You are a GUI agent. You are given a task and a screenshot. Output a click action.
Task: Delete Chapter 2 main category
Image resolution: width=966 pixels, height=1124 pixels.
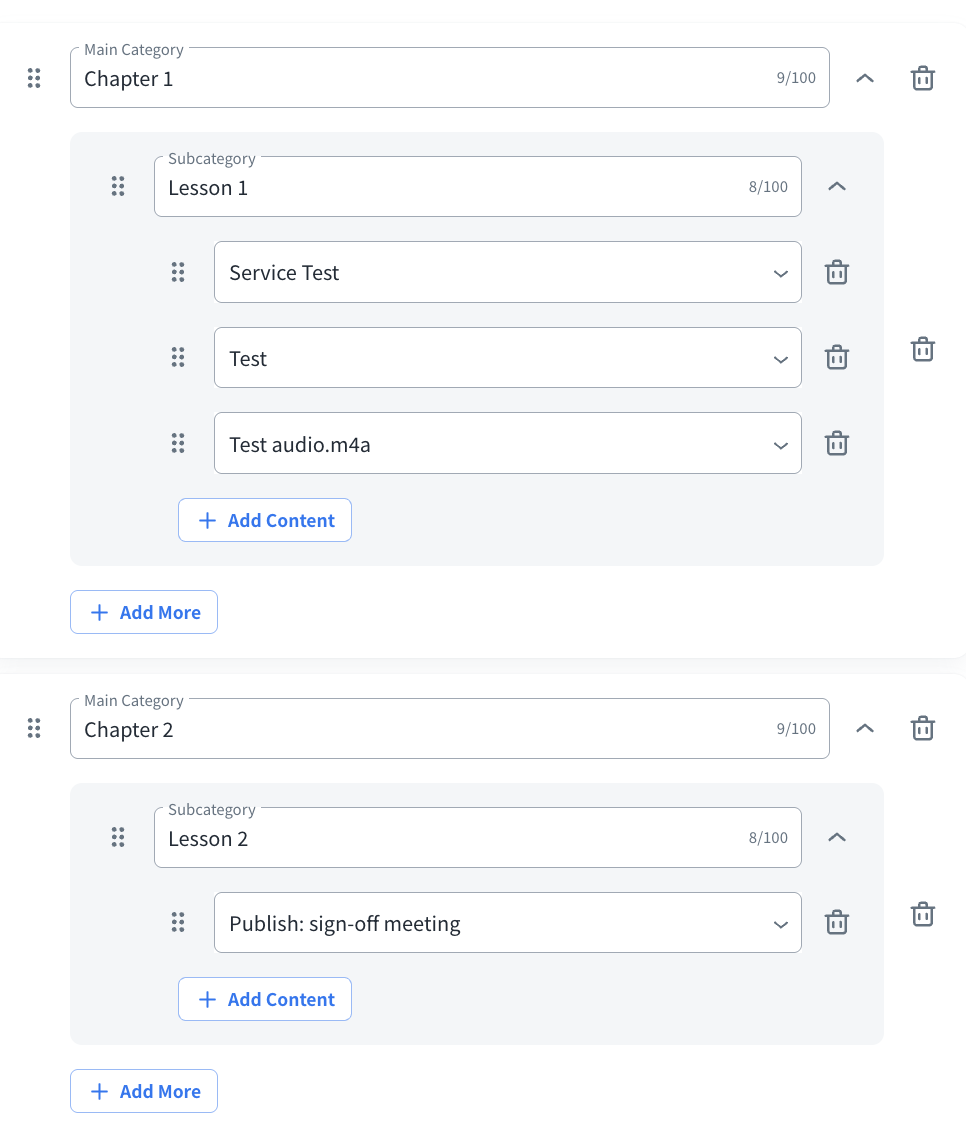[x=922, y=729]
